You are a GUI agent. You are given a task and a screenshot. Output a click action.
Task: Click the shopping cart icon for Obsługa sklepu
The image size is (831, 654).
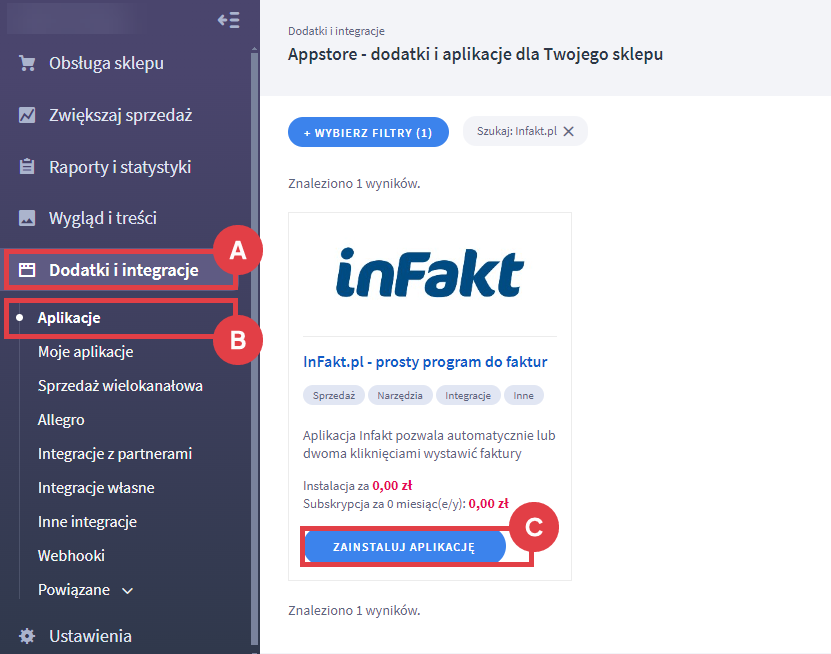pyautogui.click(x=27, y=64)
